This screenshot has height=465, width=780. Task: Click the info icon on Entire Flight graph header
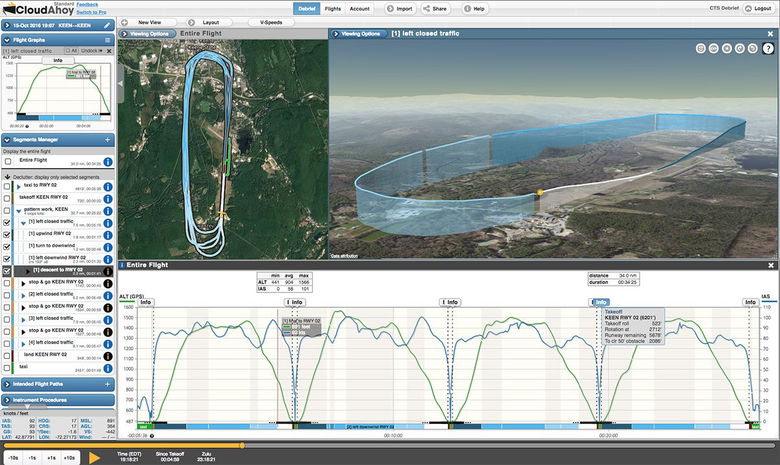click(x=122, y=265)
